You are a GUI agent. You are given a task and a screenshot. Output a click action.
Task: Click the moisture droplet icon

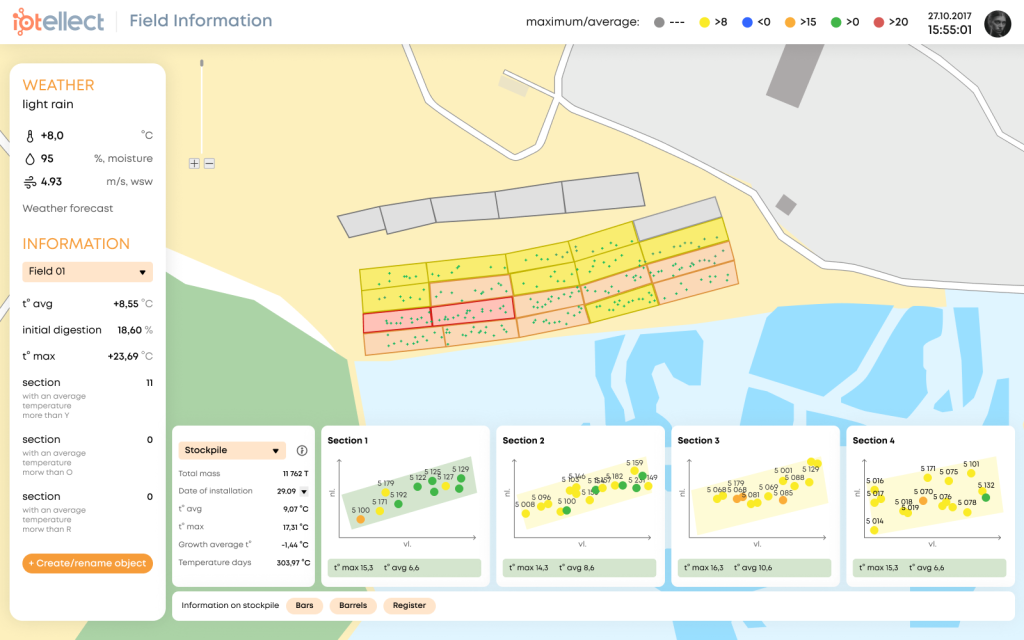click(x=30, y=158)
